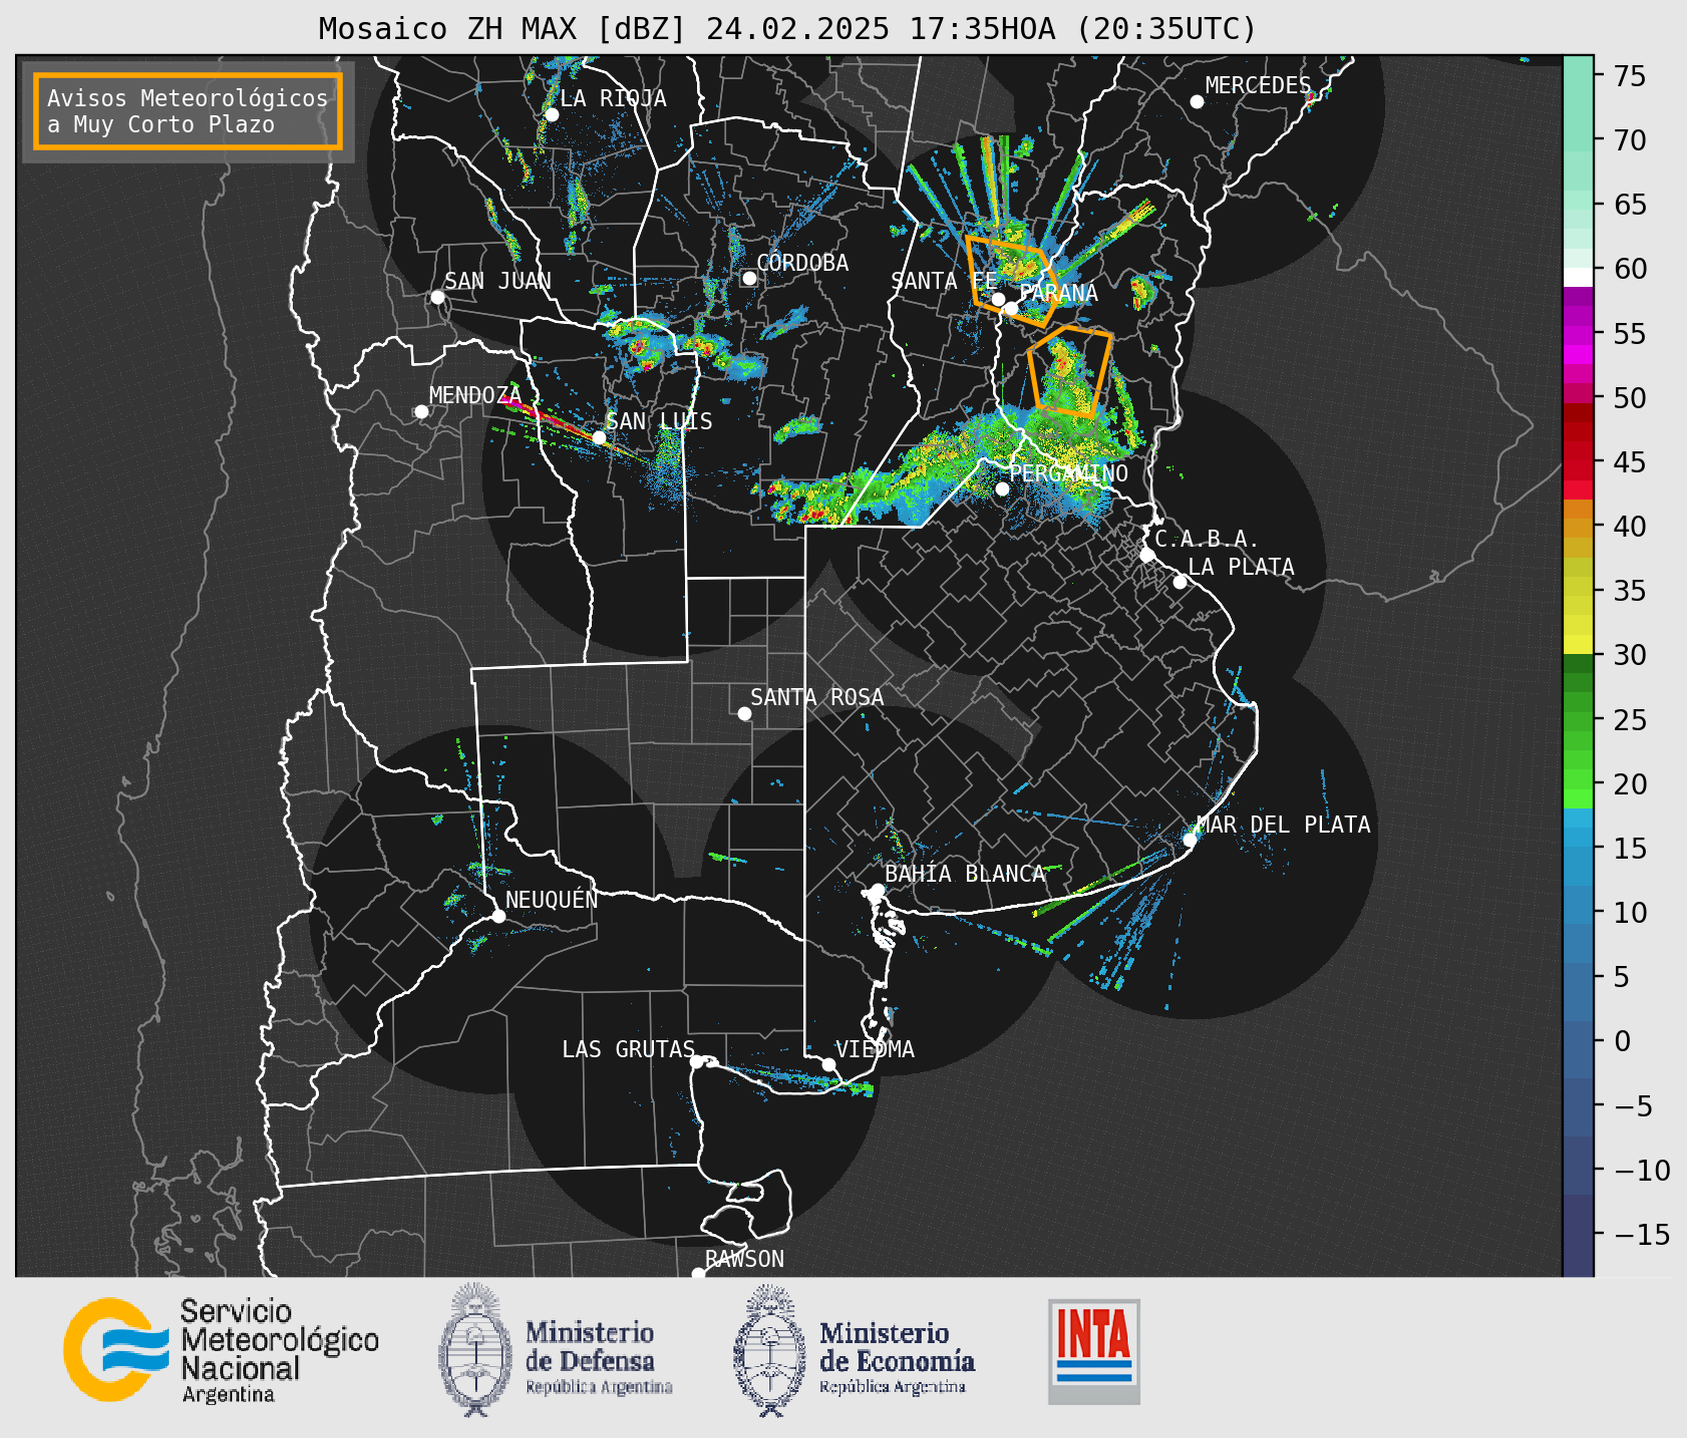Click the -15 tick label on the color scale
Image resolution: width=1687 pixels, height=1438 pixels.
click(1641, 1234)
